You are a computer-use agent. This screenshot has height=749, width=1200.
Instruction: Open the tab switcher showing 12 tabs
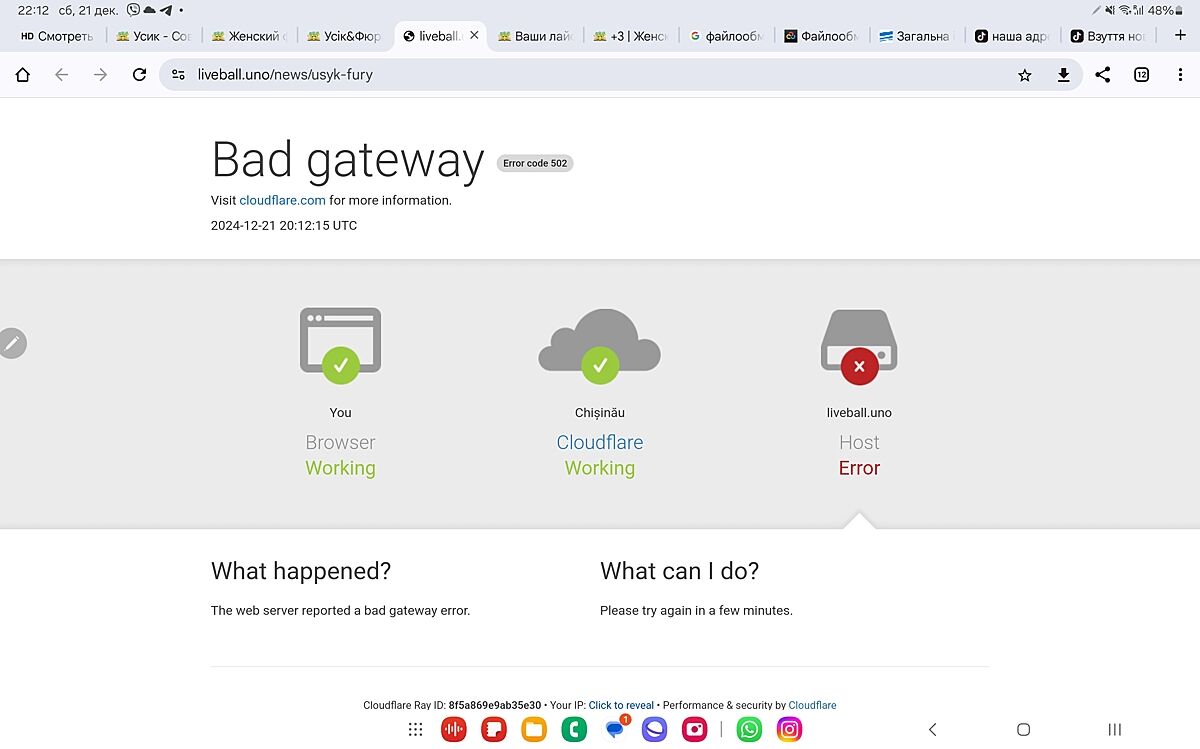[1141, 75]
